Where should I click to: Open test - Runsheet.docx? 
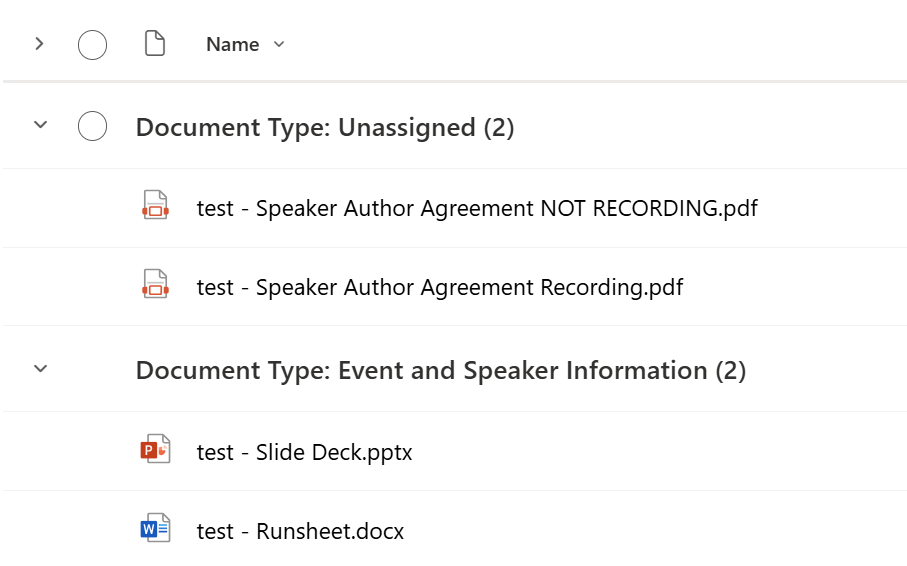[x=300, y=531]
